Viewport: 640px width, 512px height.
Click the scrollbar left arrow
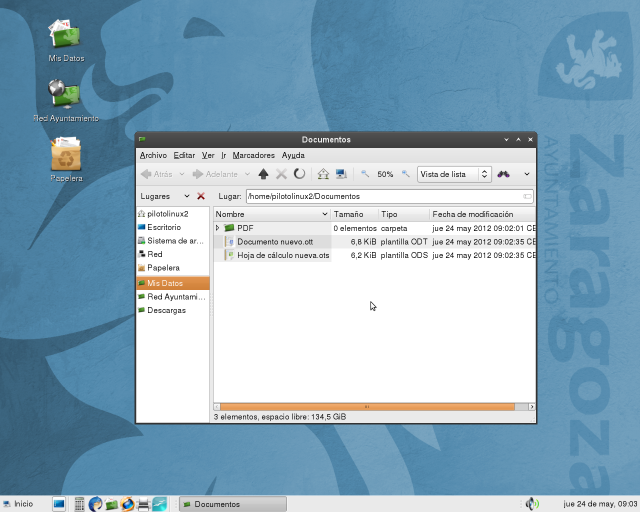(217, 407)
